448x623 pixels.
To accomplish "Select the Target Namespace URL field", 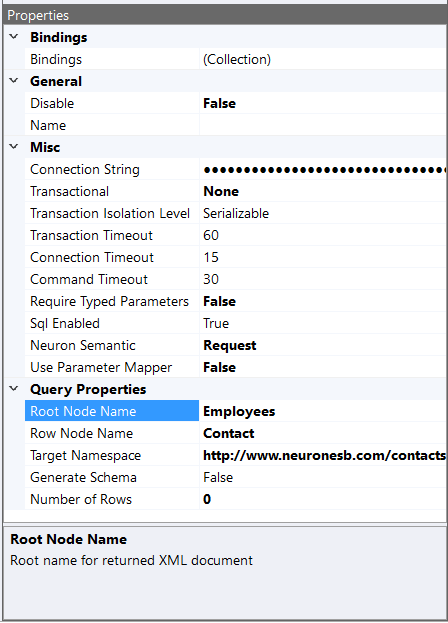I will [x=323, y=455].
